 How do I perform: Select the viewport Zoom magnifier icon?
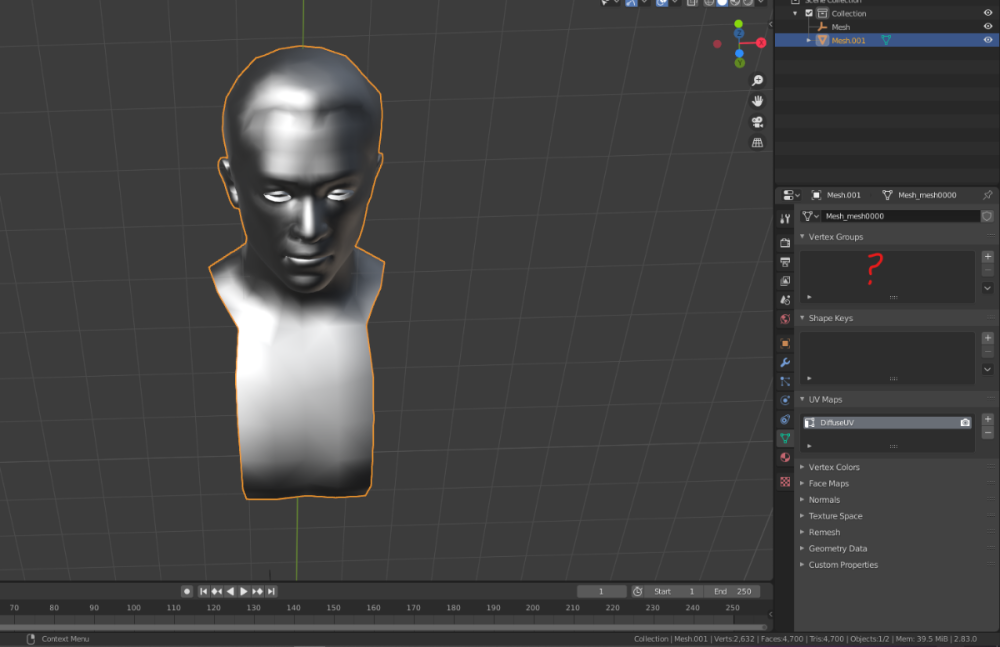tap(757, 80)
